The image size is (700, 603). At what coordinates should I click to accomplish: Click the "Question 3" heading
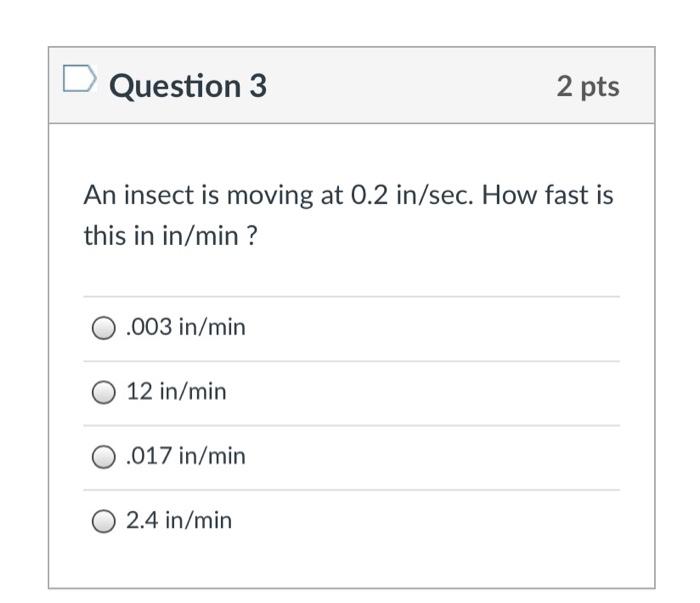(188, 86)
